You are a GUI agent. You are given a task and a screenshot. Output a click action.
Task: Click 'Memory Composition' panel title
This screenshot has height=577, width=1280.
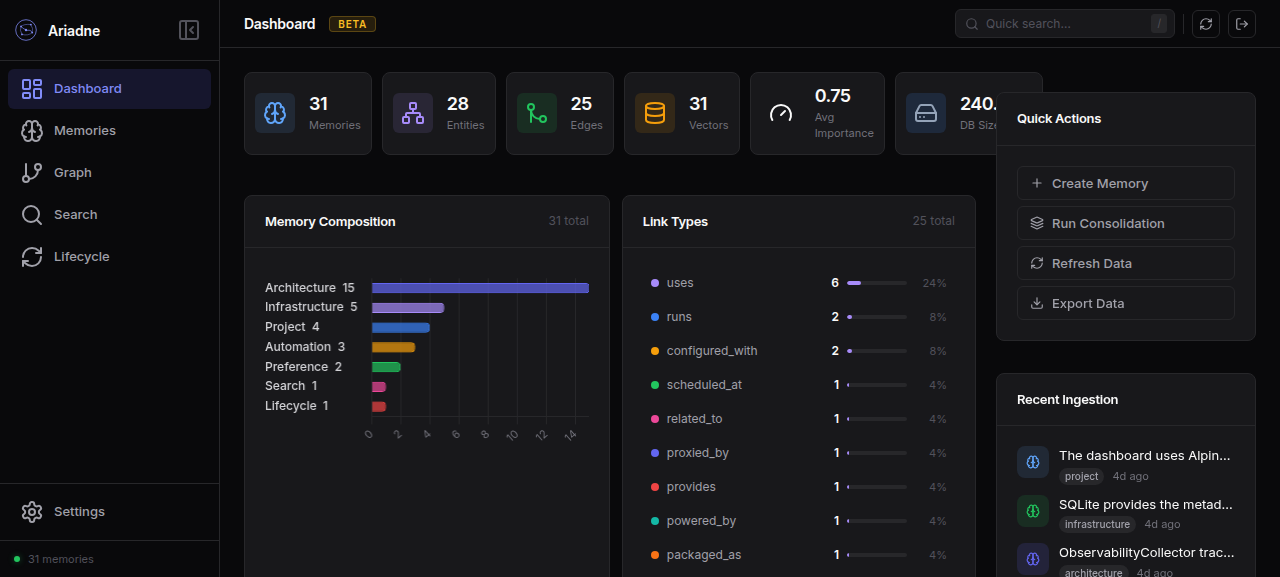pos(330,221)
